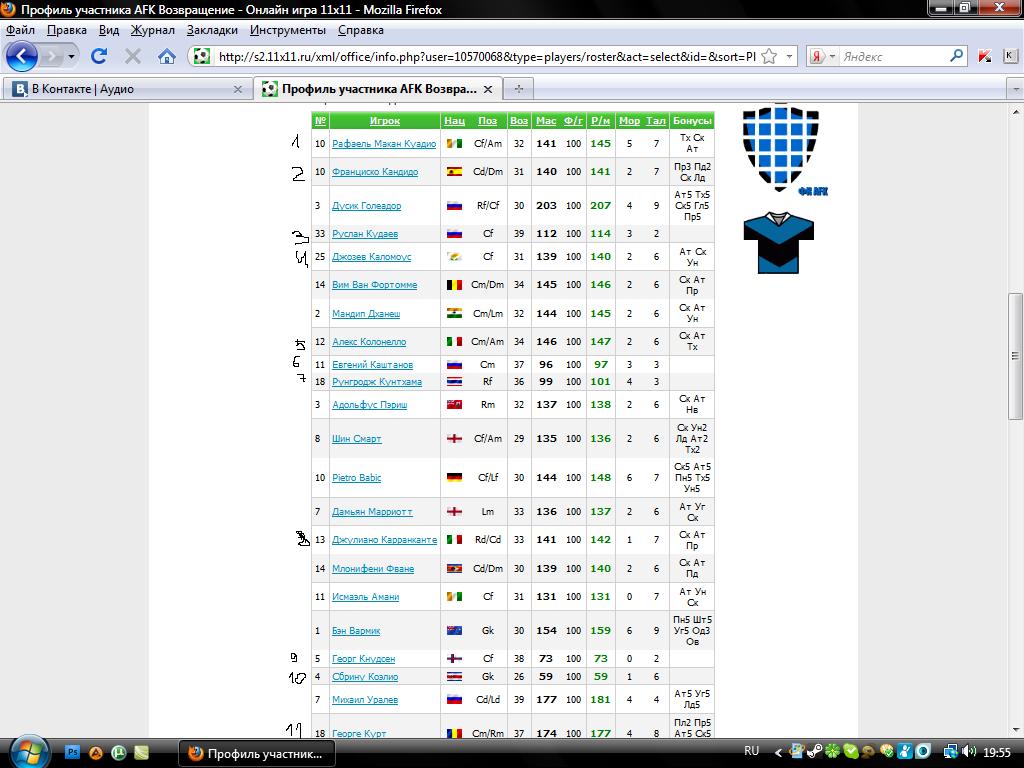The image size is (1024, 768).
Task: Click the Stop loading X icon
Action: point(132,57)
